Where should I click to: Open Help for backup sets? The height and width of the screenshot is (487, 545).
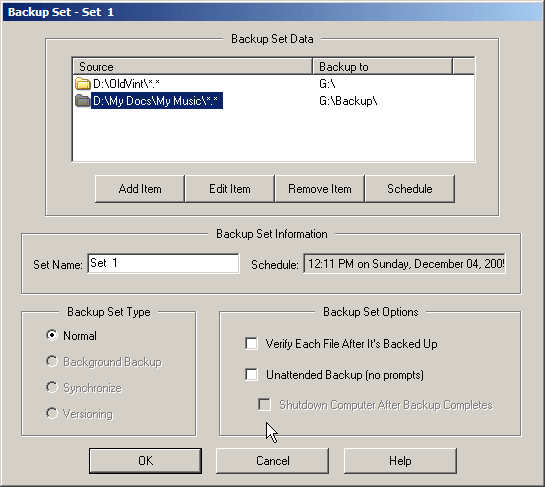(400, 461)
